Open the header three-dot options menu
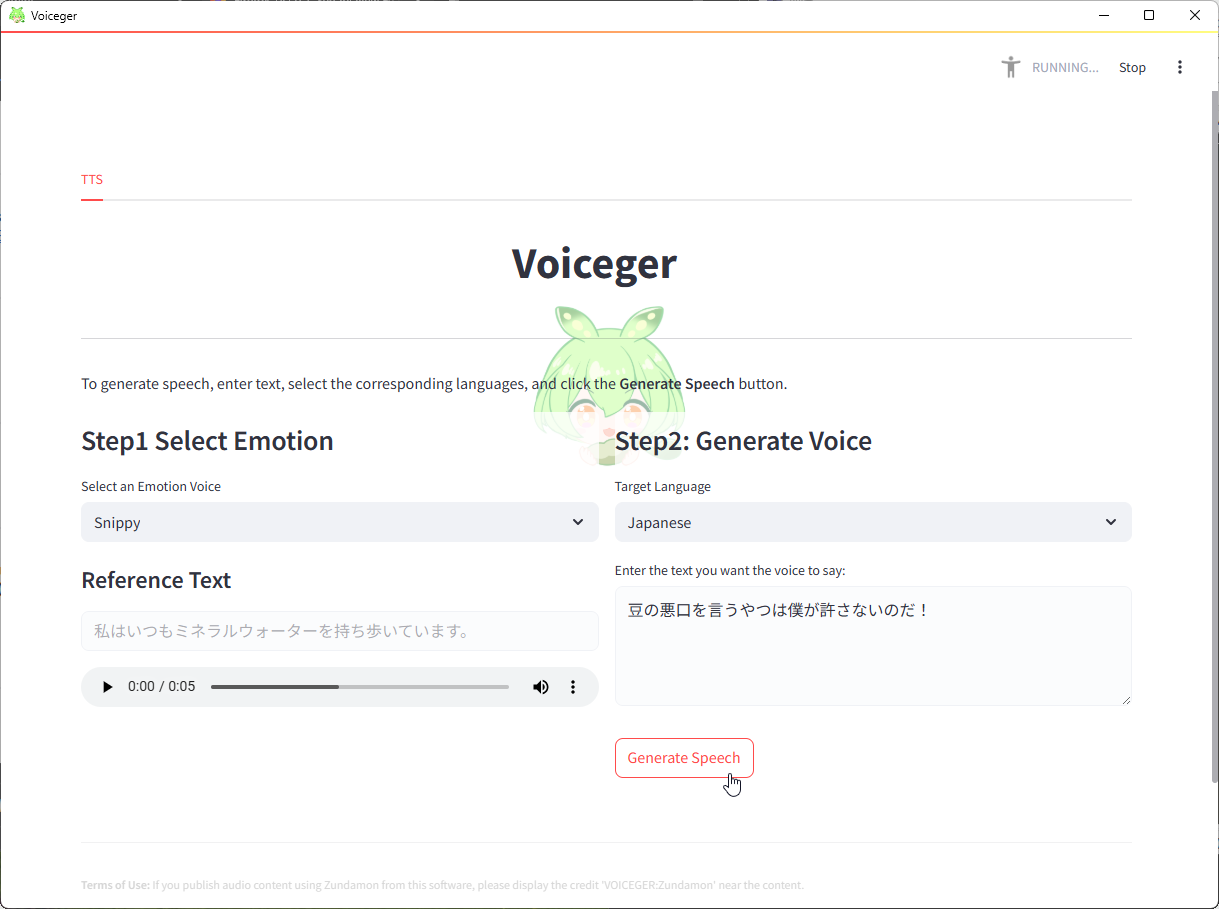1219x909 pixels. point(1180,66)
